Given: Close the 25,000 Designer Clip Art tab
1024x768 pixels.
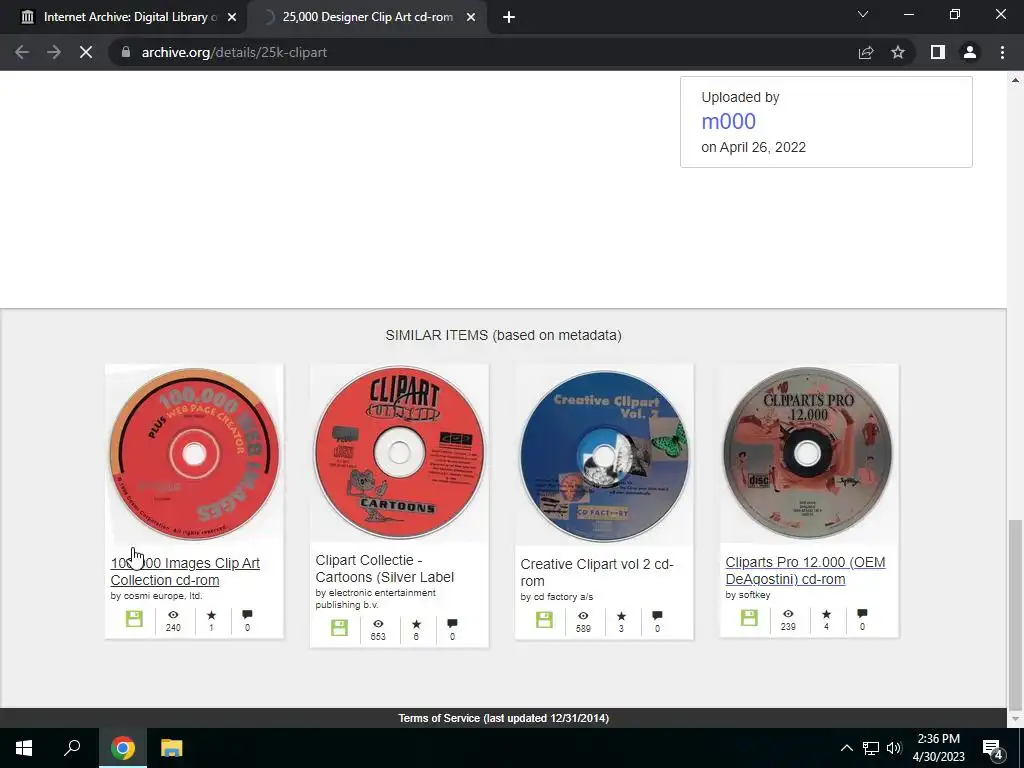Looking at the screenshot, I should (x=471, y=18).
